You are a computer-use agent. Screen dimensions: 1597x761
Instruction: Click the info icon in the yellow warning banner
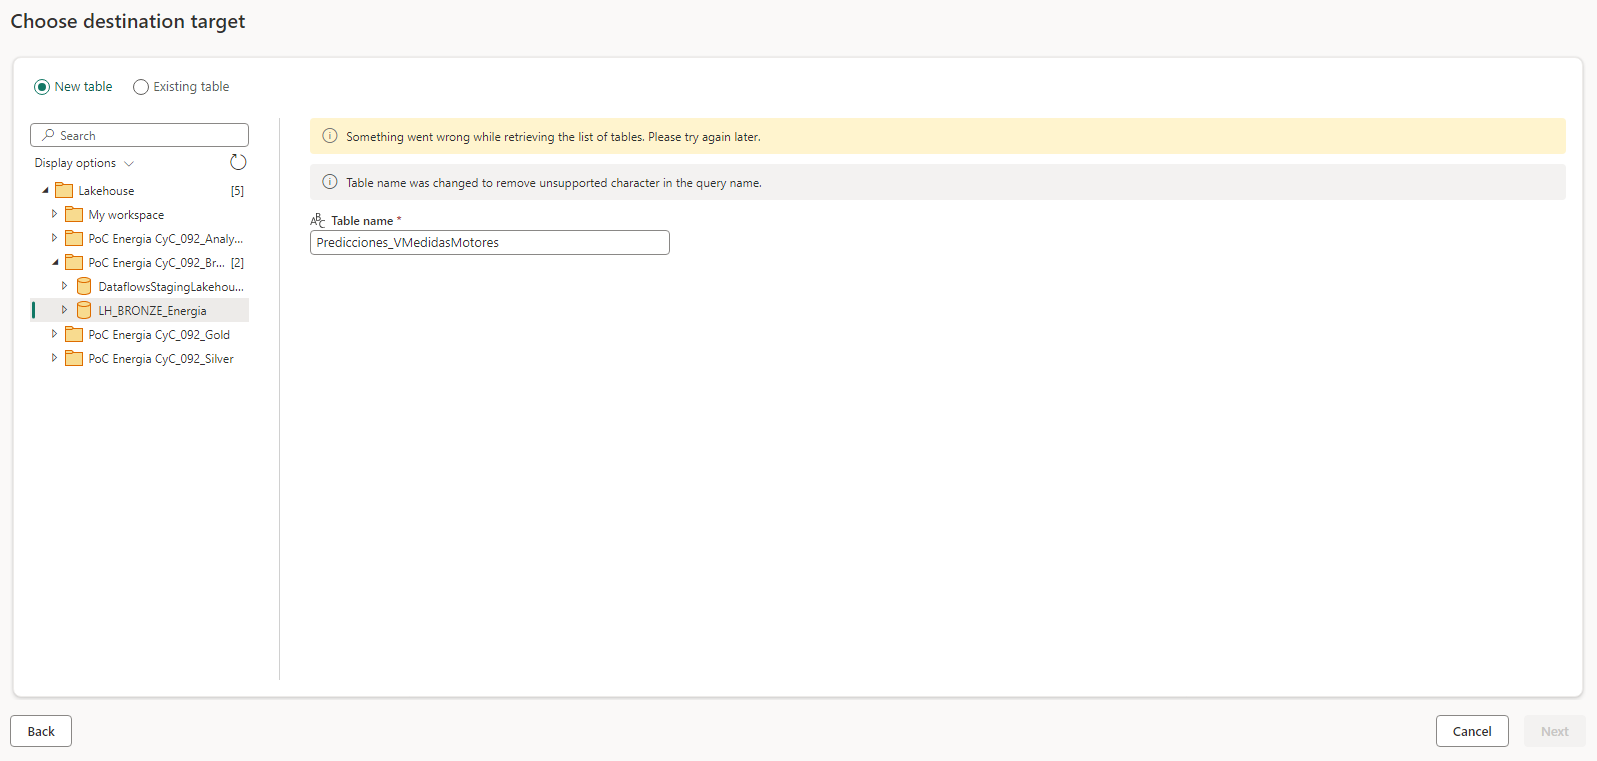pos(330,136)
